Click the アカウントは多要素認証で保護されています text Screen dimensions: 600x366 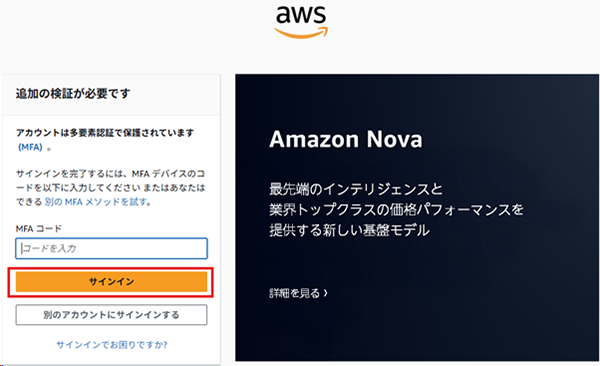[x=105, y=133]
